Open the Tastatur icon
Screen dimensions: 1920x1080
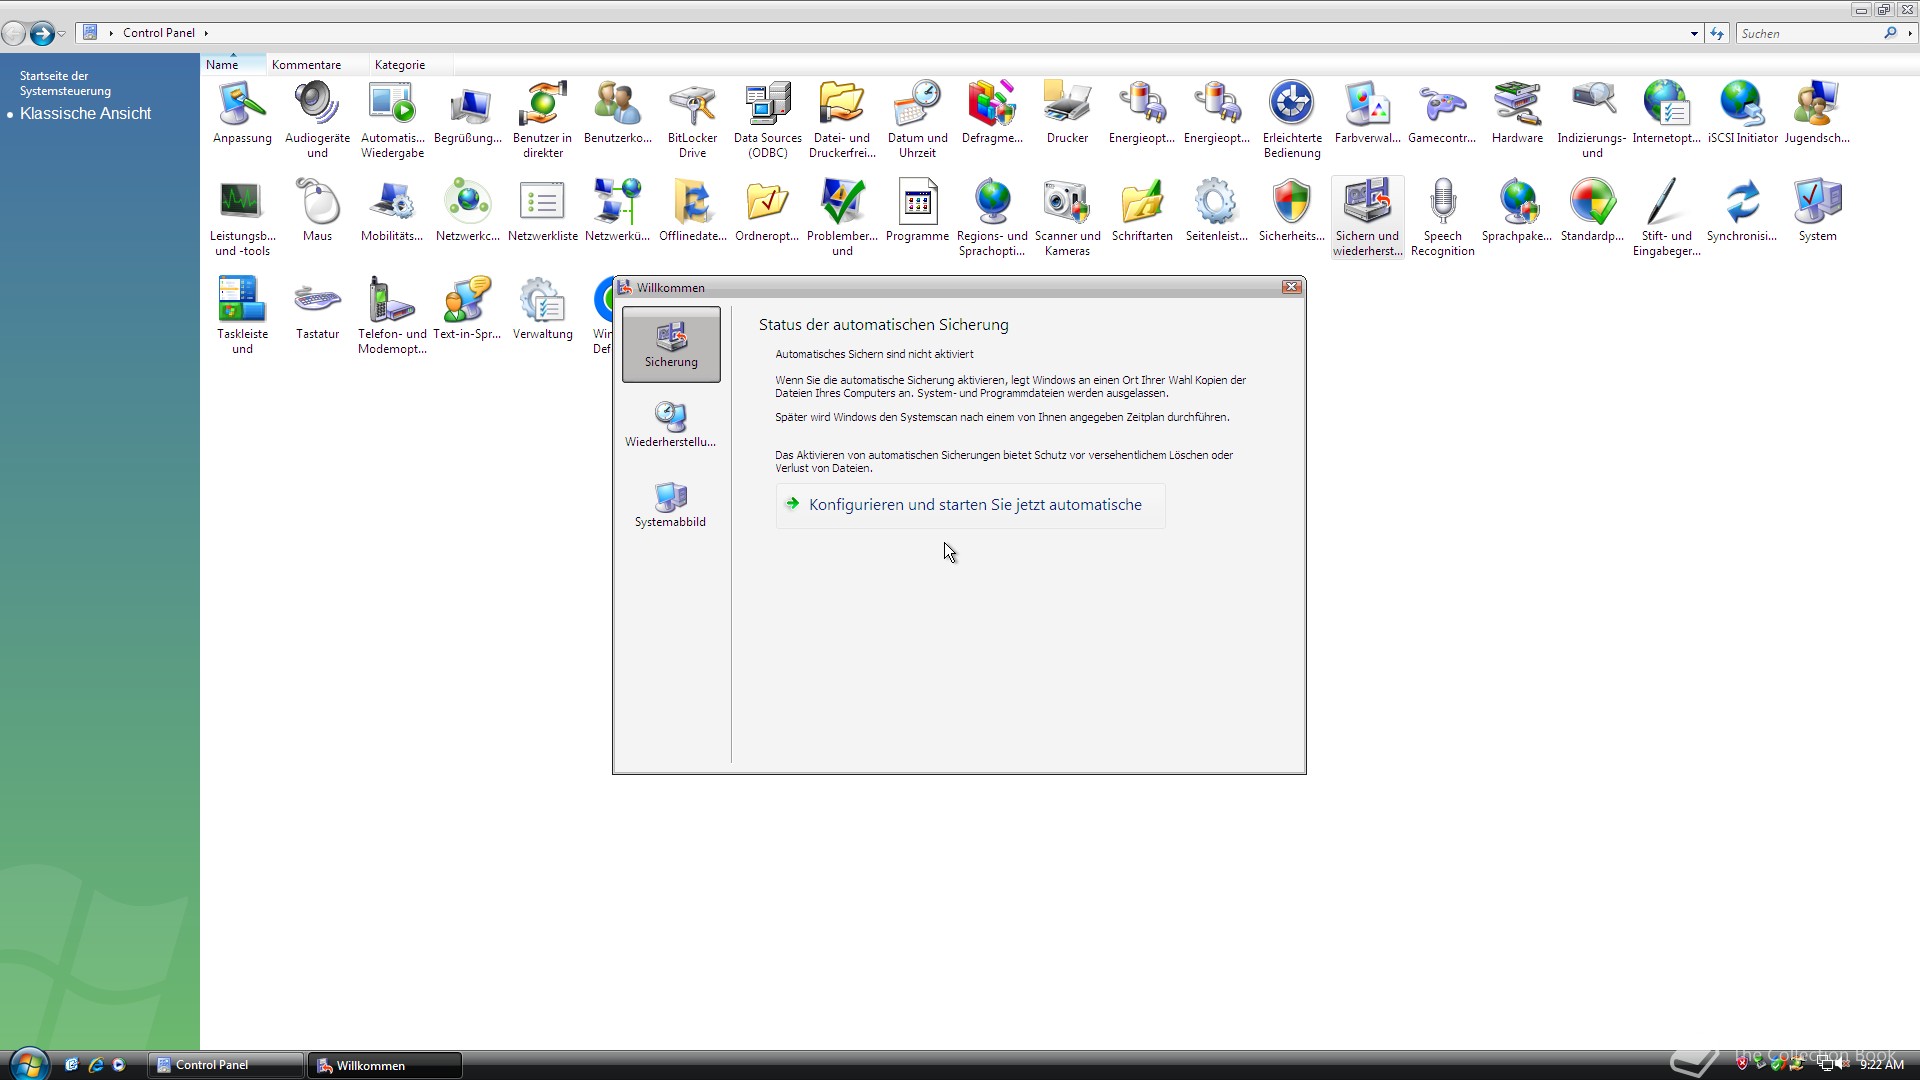pos(317,310)
